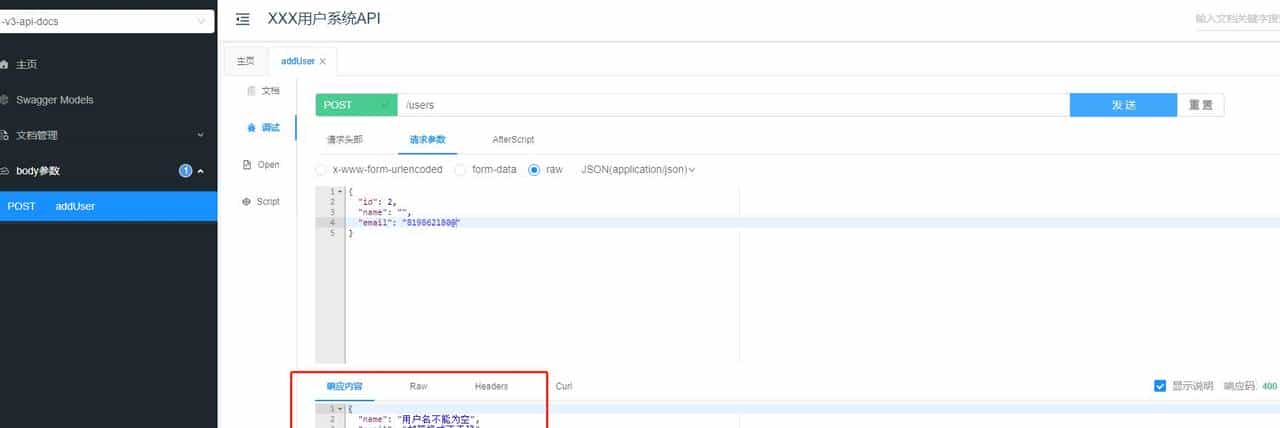Toggle the sidebar collapse icon beside the title

point(242,19)
